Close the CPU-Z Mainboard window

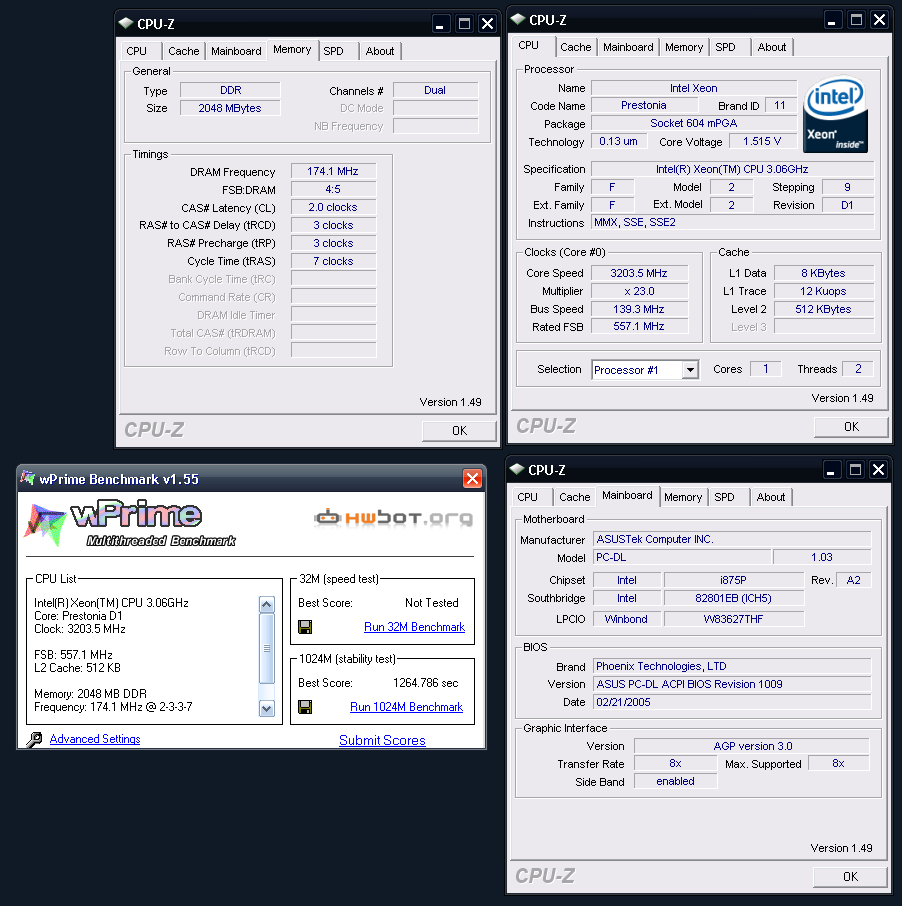[x=878, y=470]
